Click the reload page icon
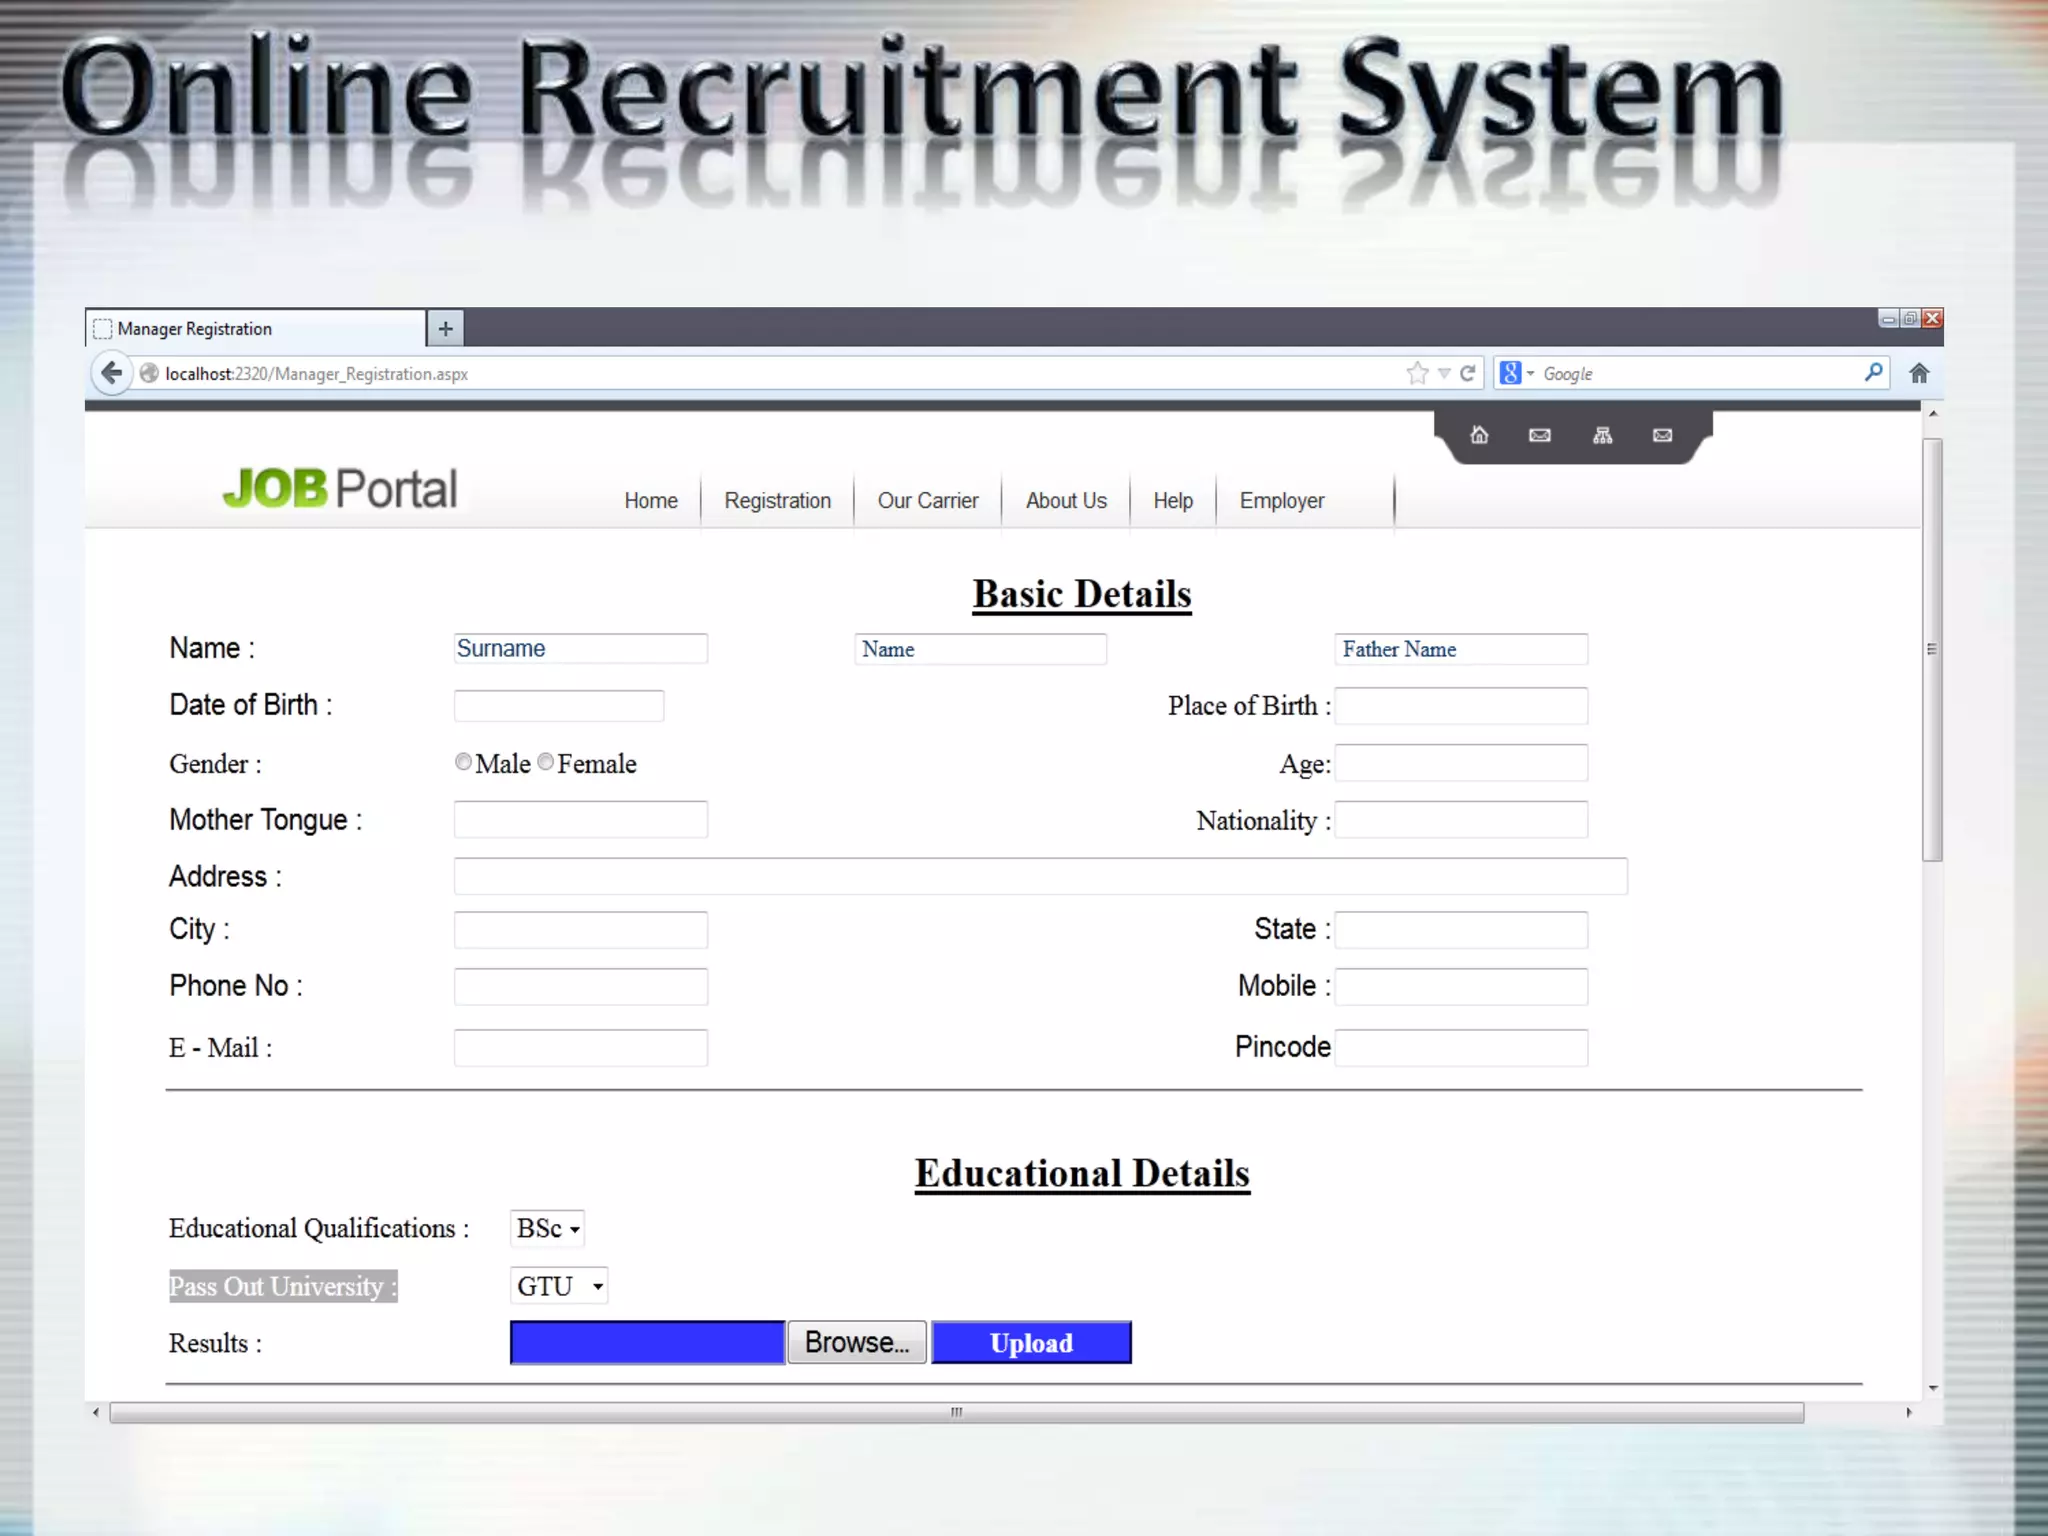This screenshot has height=1536, width=2048. click(x=1467, y=373)
